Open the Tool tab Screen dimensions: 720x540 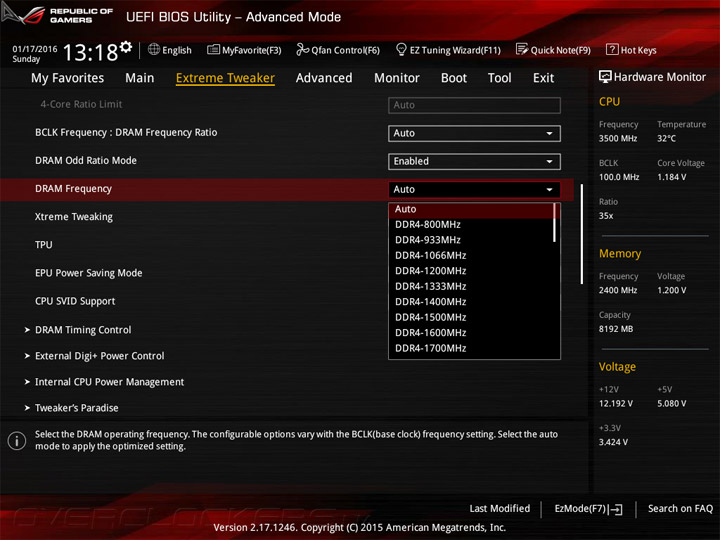click(x=500, y=78)
